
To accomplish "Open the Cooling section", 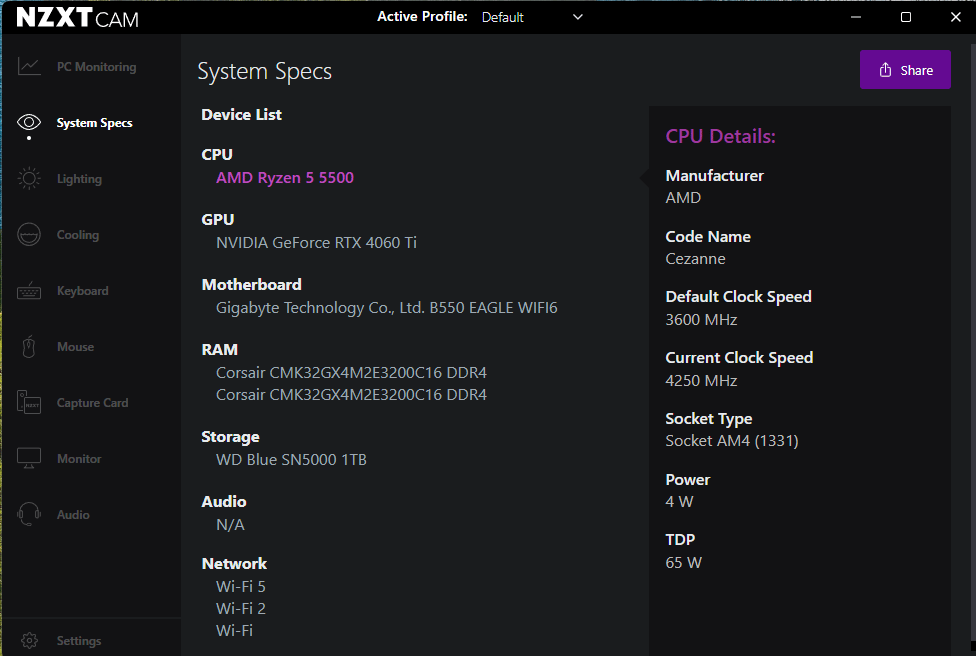I will (x=78, y=235).
